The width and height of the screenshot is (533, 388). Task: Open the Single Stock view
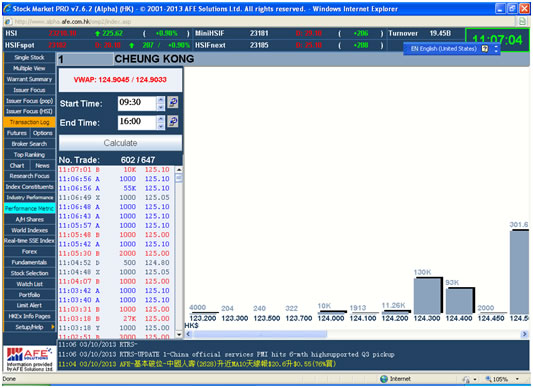click(29, 57)
